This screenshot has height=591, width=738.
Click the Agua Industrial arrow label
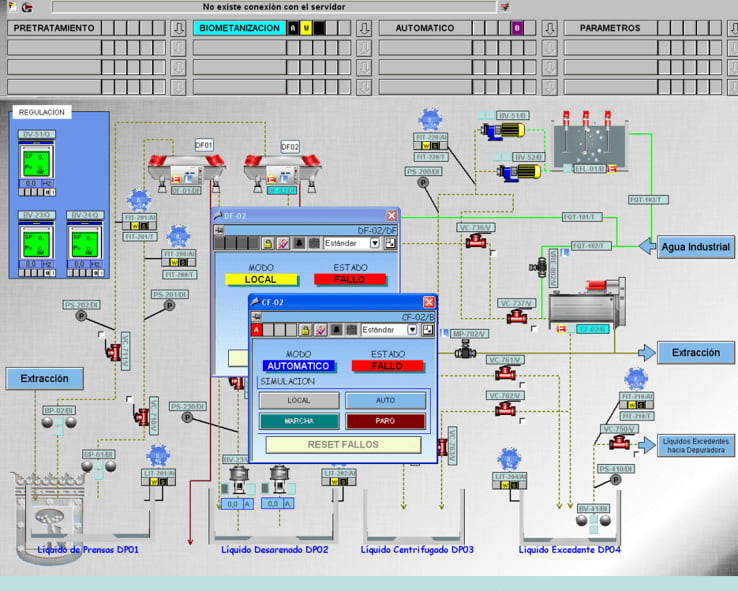696,247
